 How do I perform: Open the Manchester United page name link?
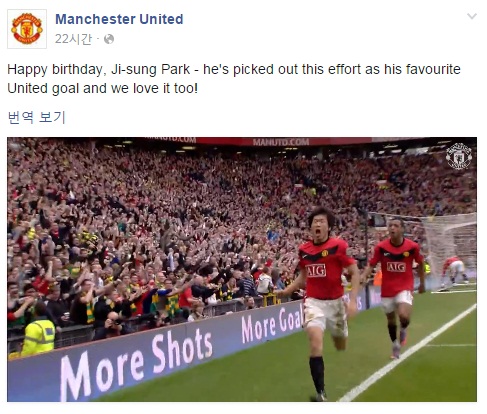119,19
